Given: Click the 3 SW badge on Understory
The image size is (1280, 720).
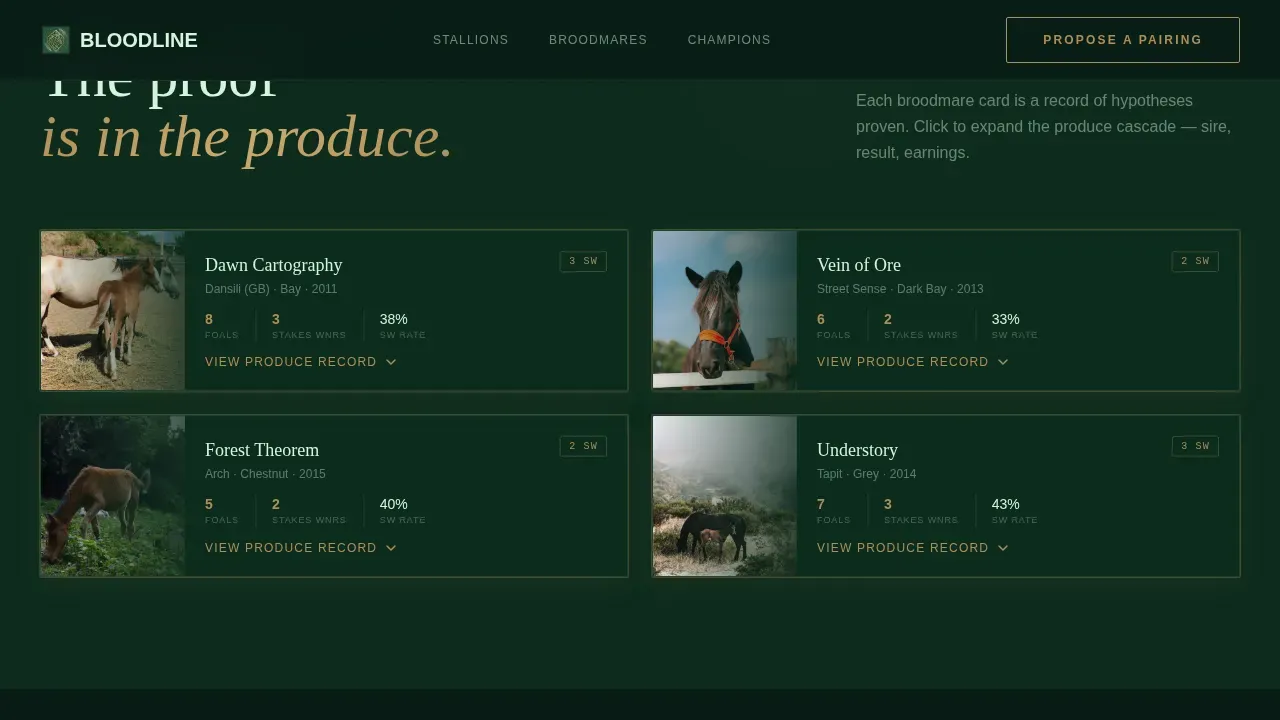Looking at the screenshot, I should [x=1195, y=446].
